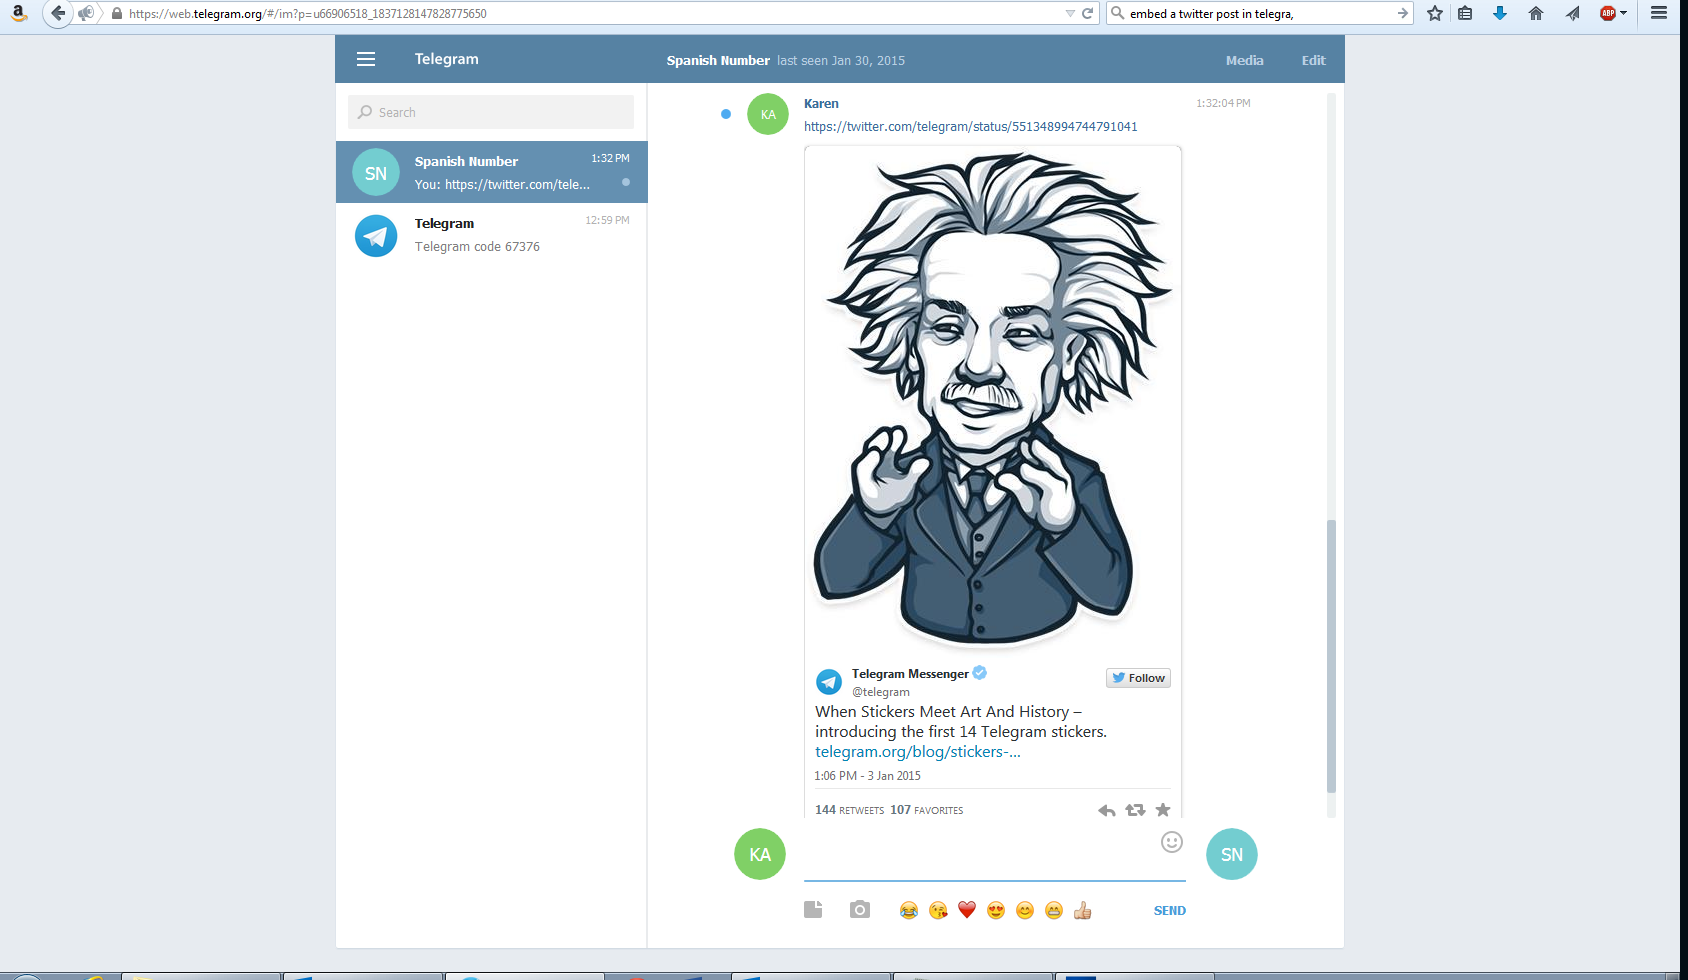
Task: Expand the Adblock Plus dropdown arrow
Action: 1623,13
